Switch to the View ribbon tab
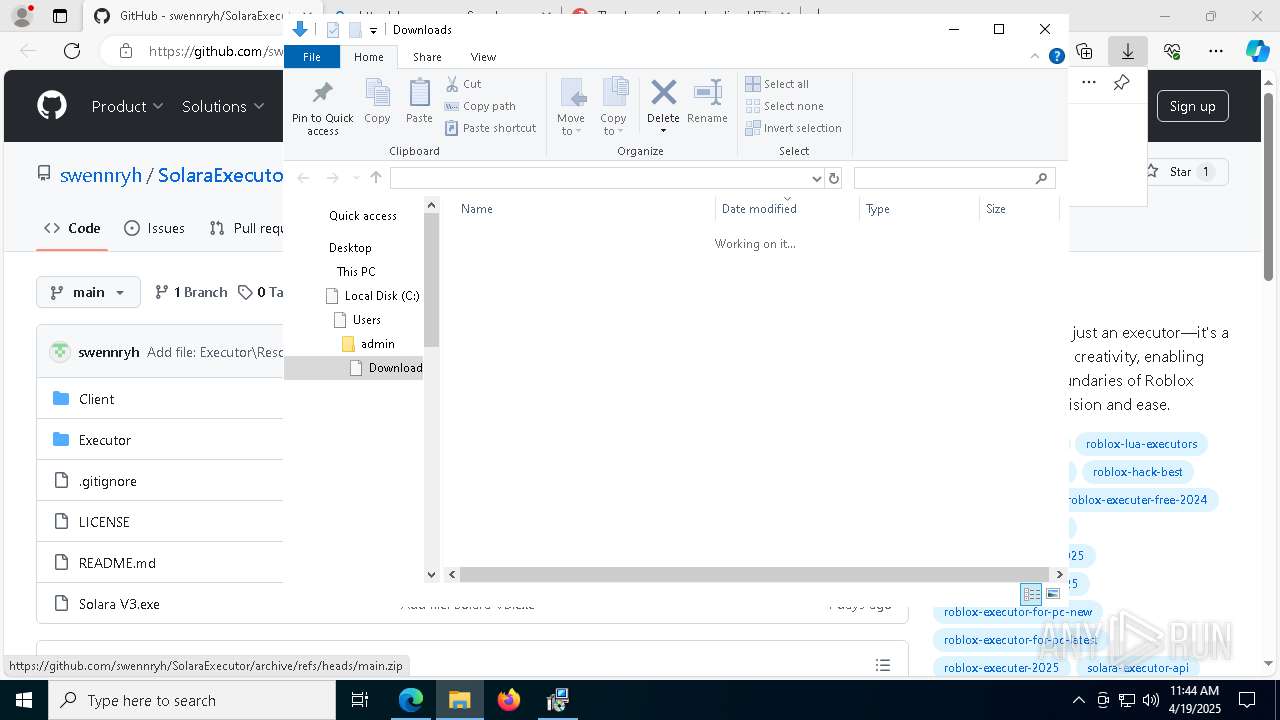Image resolution: width=1280 pixels, height=720 pixels. coord(483,57)
